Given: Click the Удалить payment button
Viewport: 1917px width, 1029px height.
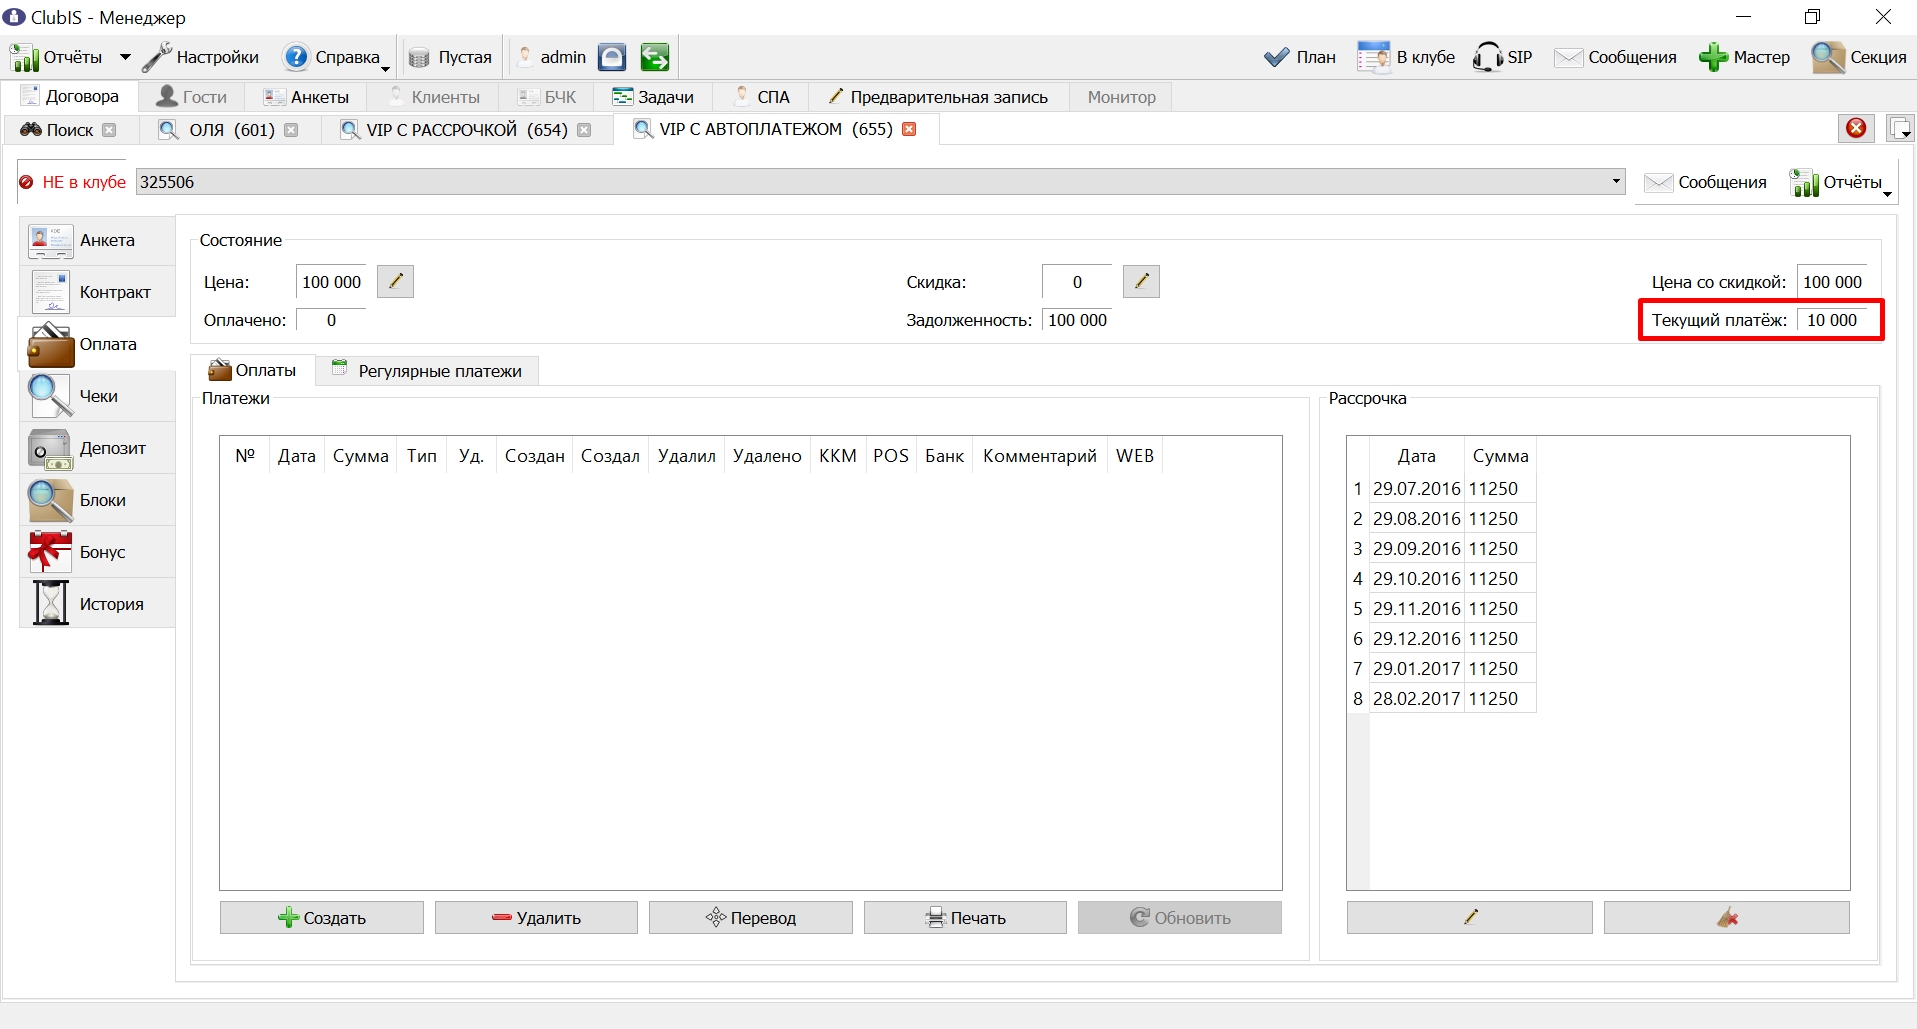Looking at the screenshot, I should click(536, 917).
